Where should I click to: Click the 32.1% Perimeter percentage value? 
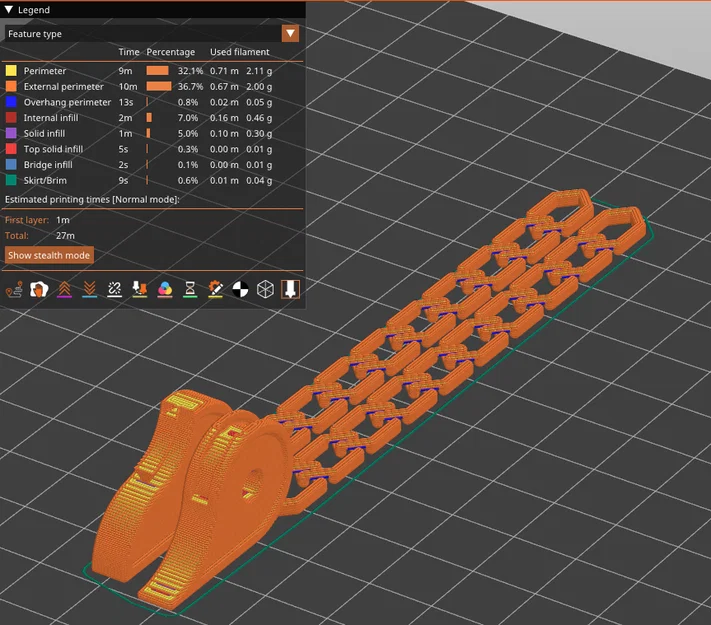[x=190, y=71]
